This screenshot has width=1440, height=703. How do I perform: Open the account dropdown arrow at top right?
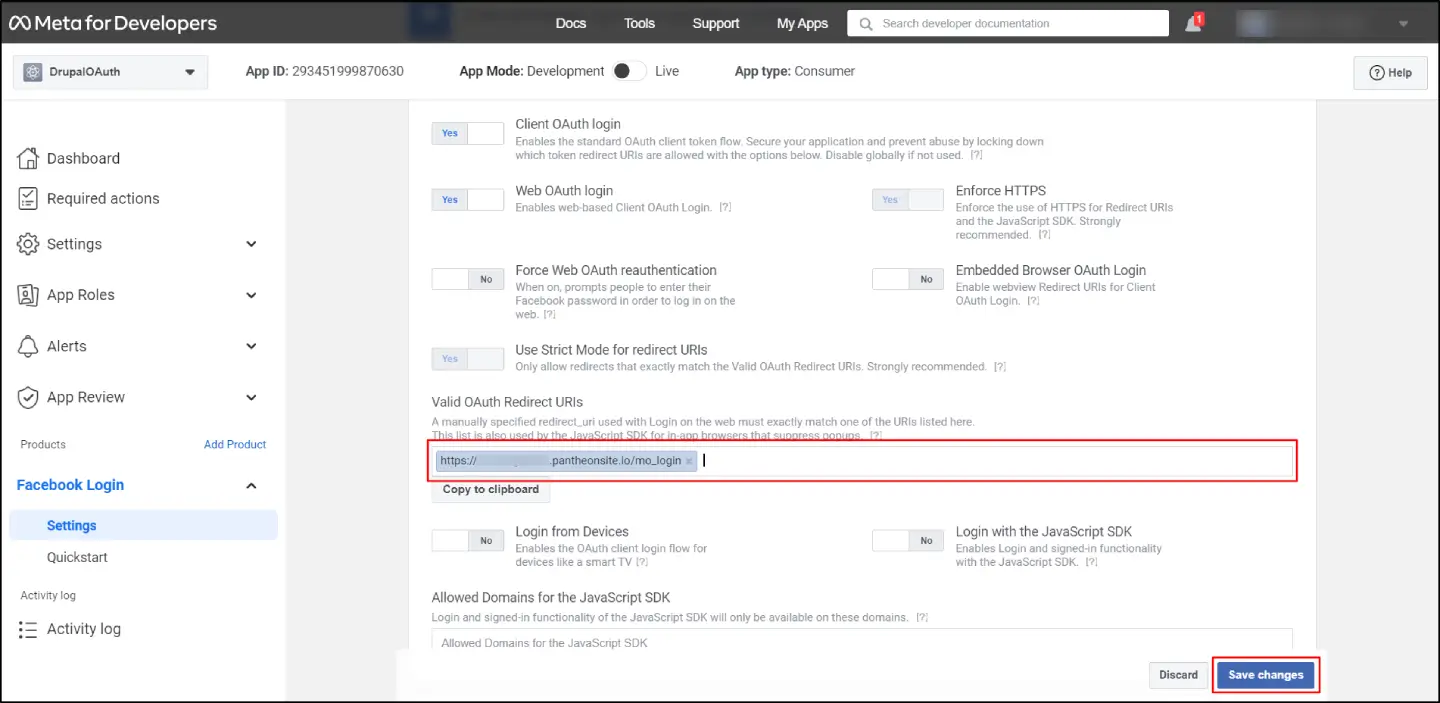click(x=1403, y=23)
